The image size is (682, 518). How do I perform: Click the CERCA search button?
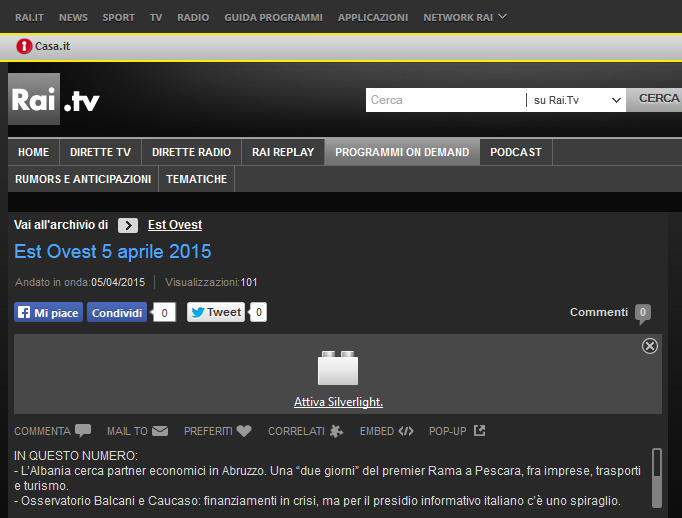(x=654, y=99)
